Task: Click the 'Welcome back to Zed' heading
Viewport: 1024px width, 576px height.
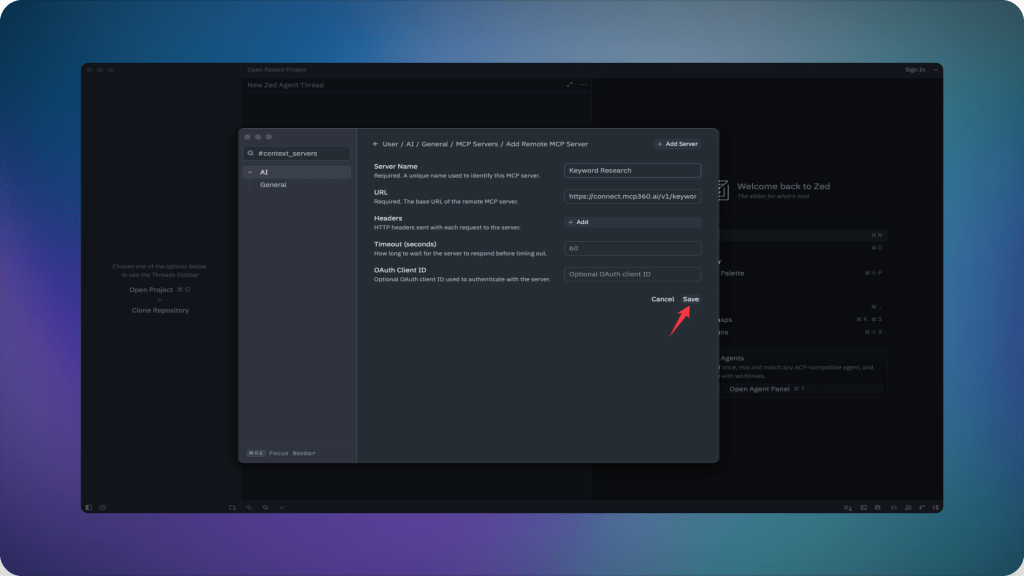Action: click(x=784, y=186)
